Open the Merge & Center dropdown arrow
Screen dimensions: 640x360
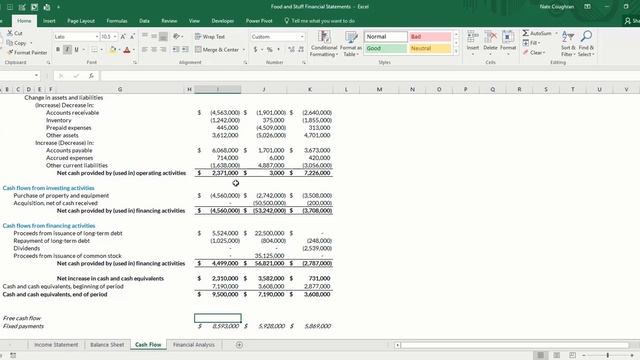click(244, 50)
